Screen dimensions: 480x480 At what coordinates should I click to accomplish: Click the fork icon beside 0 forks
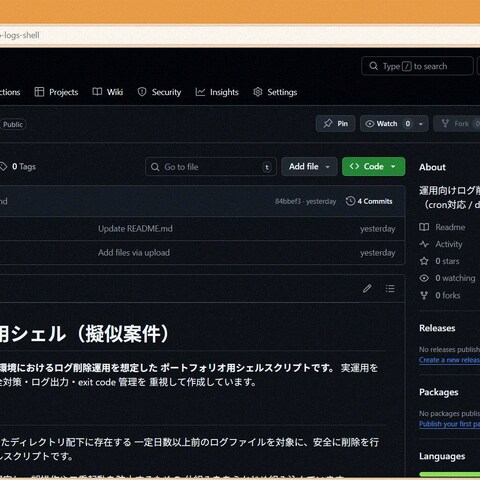(x=424, y=296)
